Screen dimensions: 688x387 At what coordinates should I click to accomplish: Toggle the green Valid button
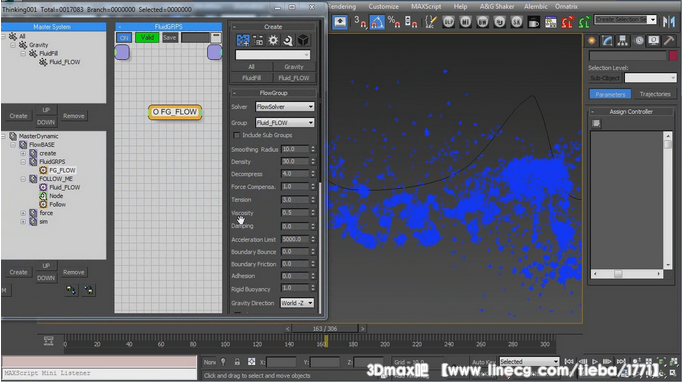[x=147, y=38]
